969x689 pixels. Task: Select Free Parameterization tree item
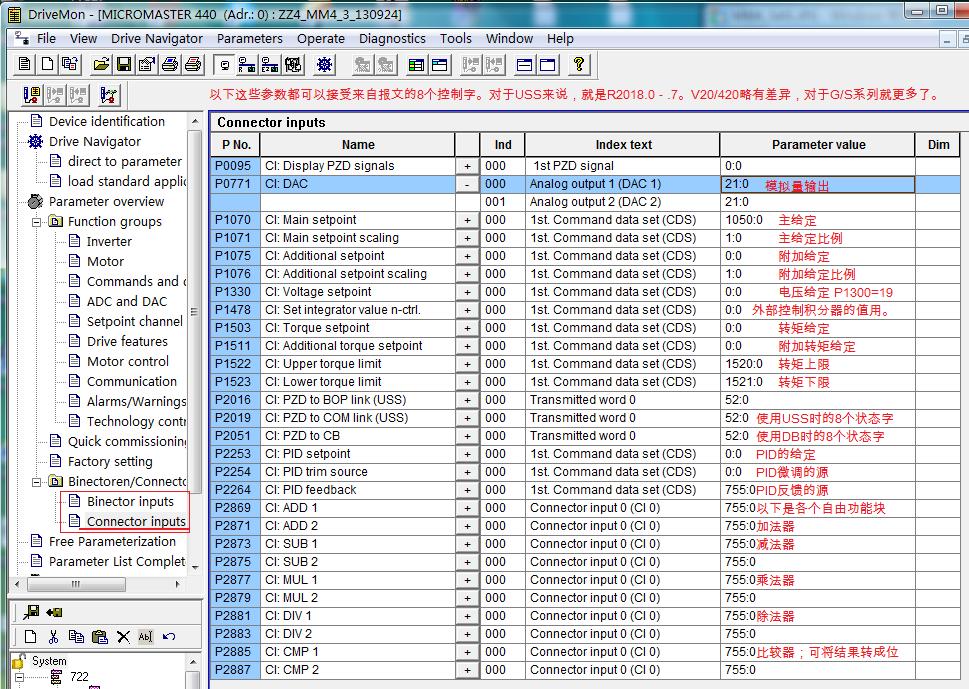click(112, 541)
